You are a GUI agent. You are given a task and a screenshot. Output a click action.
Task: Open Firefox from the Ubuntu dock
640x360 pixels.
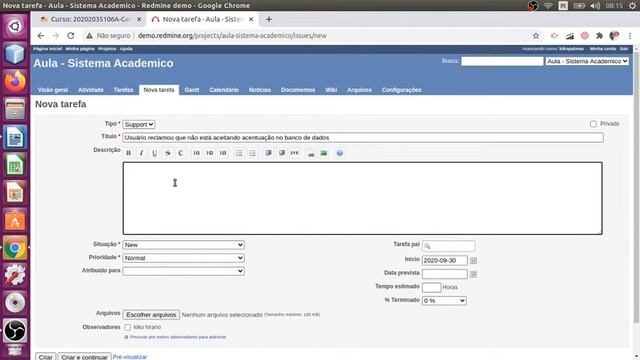[x=15, y=81]
